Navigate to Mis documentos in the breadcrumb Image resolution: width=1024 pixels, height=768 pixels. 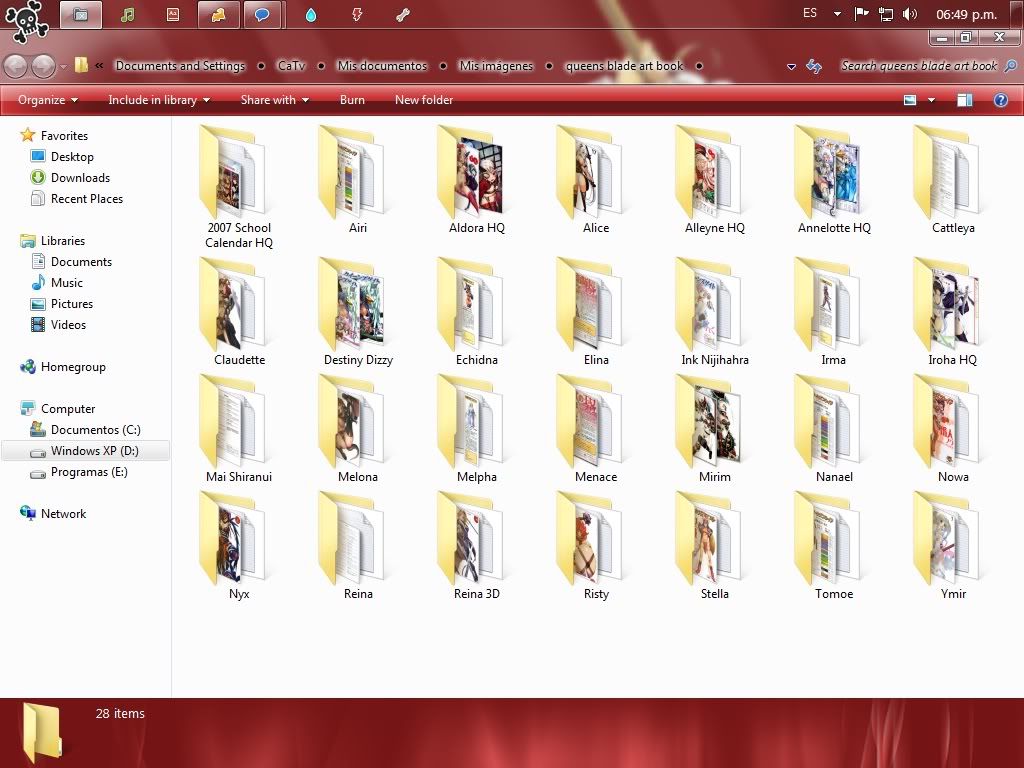coord(382,65)
